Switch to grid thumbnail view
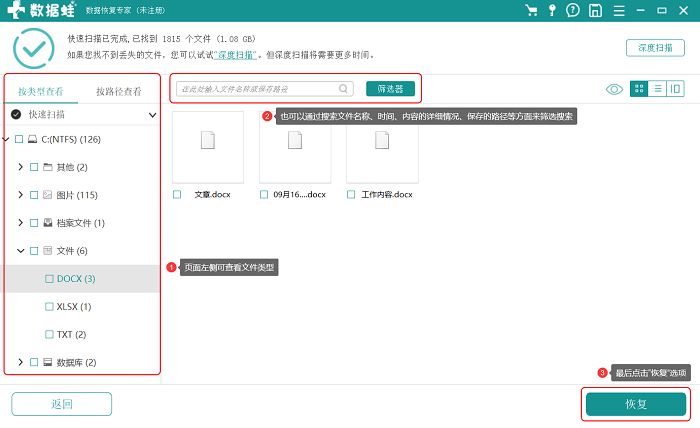 point(639,89)
